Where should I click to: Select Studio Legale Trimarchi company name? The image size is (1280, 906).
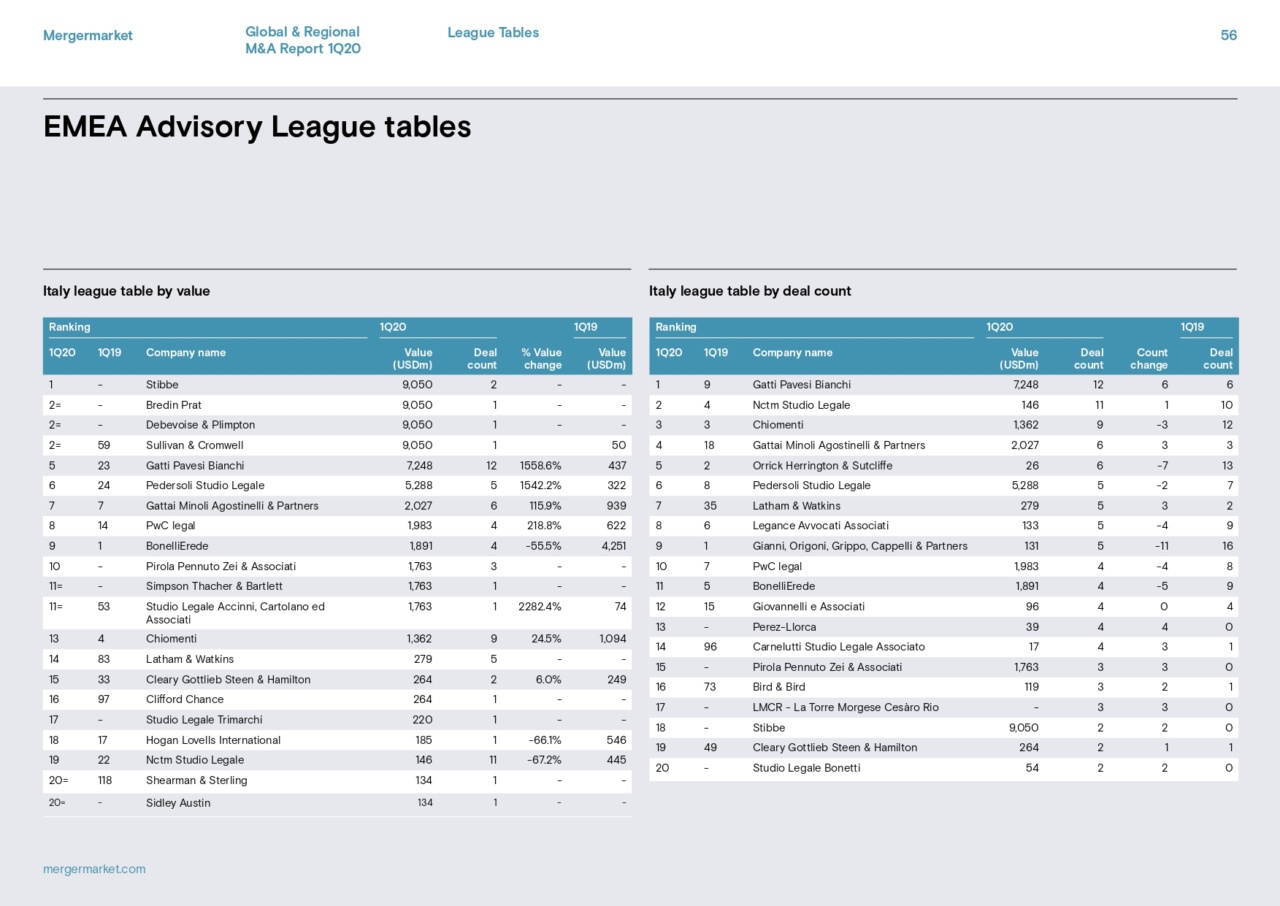coord(205,720)
